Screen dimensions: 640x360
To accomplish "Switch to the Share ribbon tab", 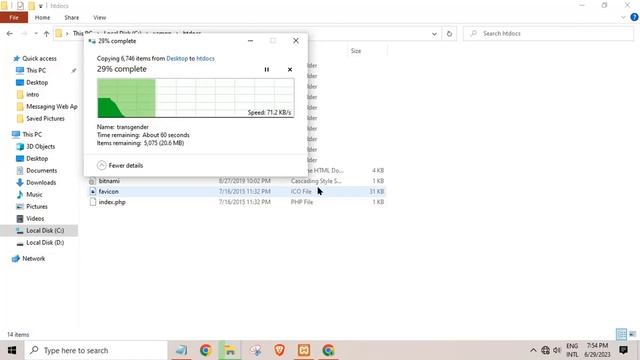I will click(71, 18).
